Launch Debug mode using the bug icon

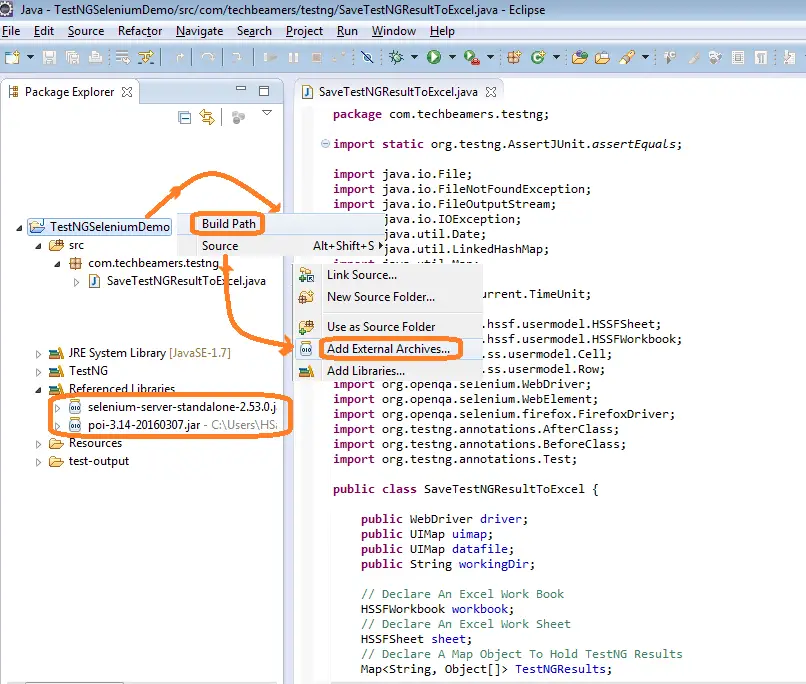[397, 58]
